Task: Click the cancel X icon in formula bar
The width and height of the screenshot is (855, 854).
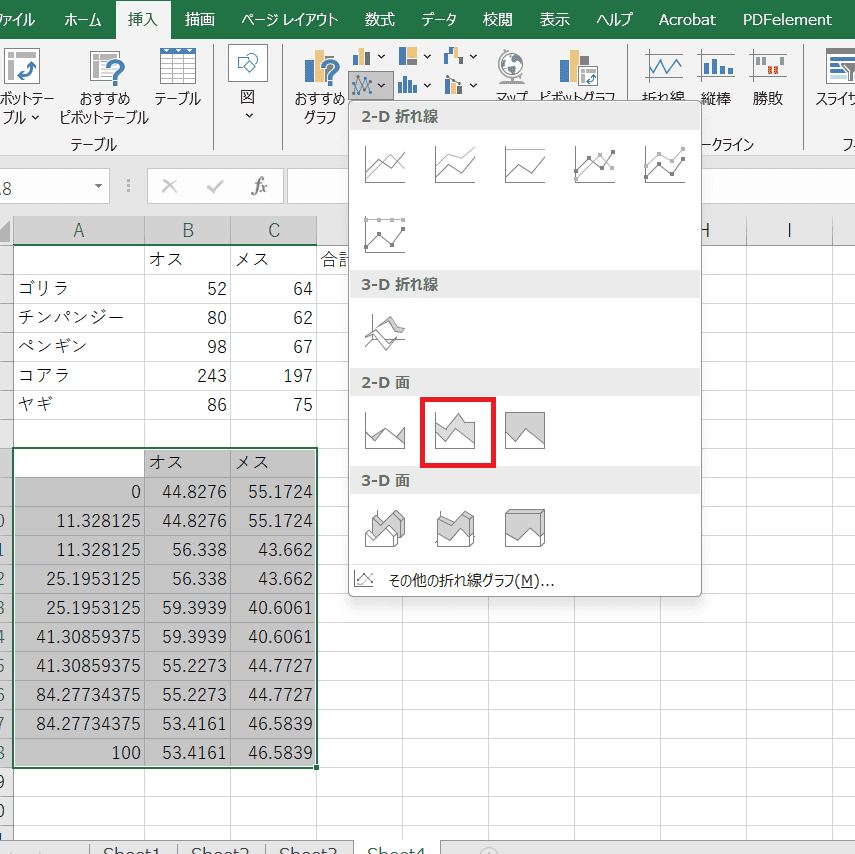Action: [170, 187]
